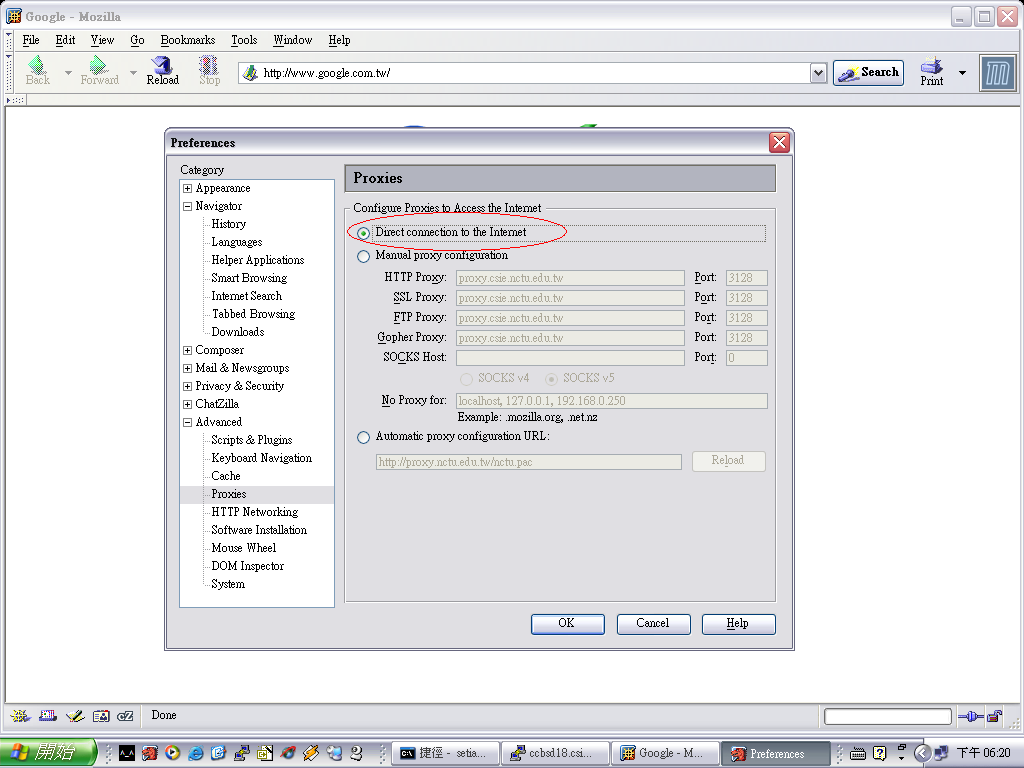Open the Bookmarks menu
1024x768 pixels.
(187, 40)
